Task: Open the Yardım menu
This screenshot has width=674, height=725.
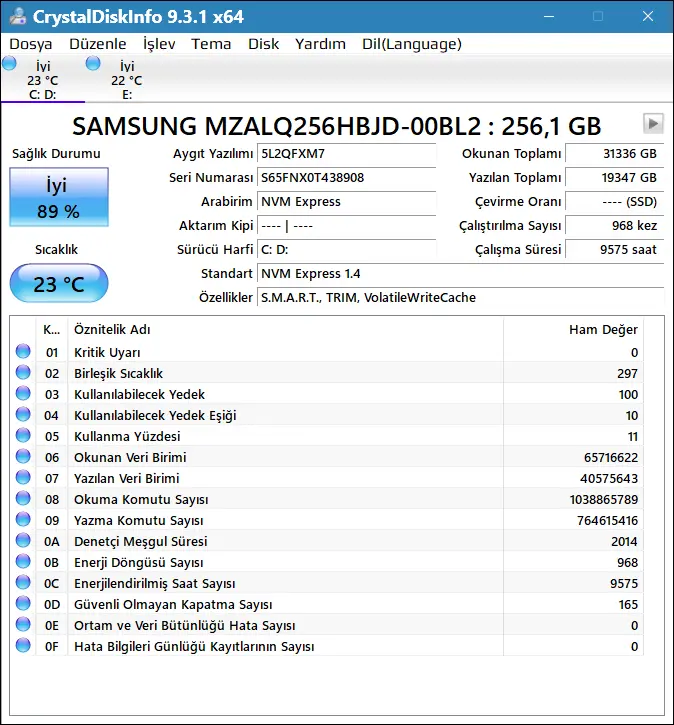Action: pyautogui.click(x=320, y=44)
